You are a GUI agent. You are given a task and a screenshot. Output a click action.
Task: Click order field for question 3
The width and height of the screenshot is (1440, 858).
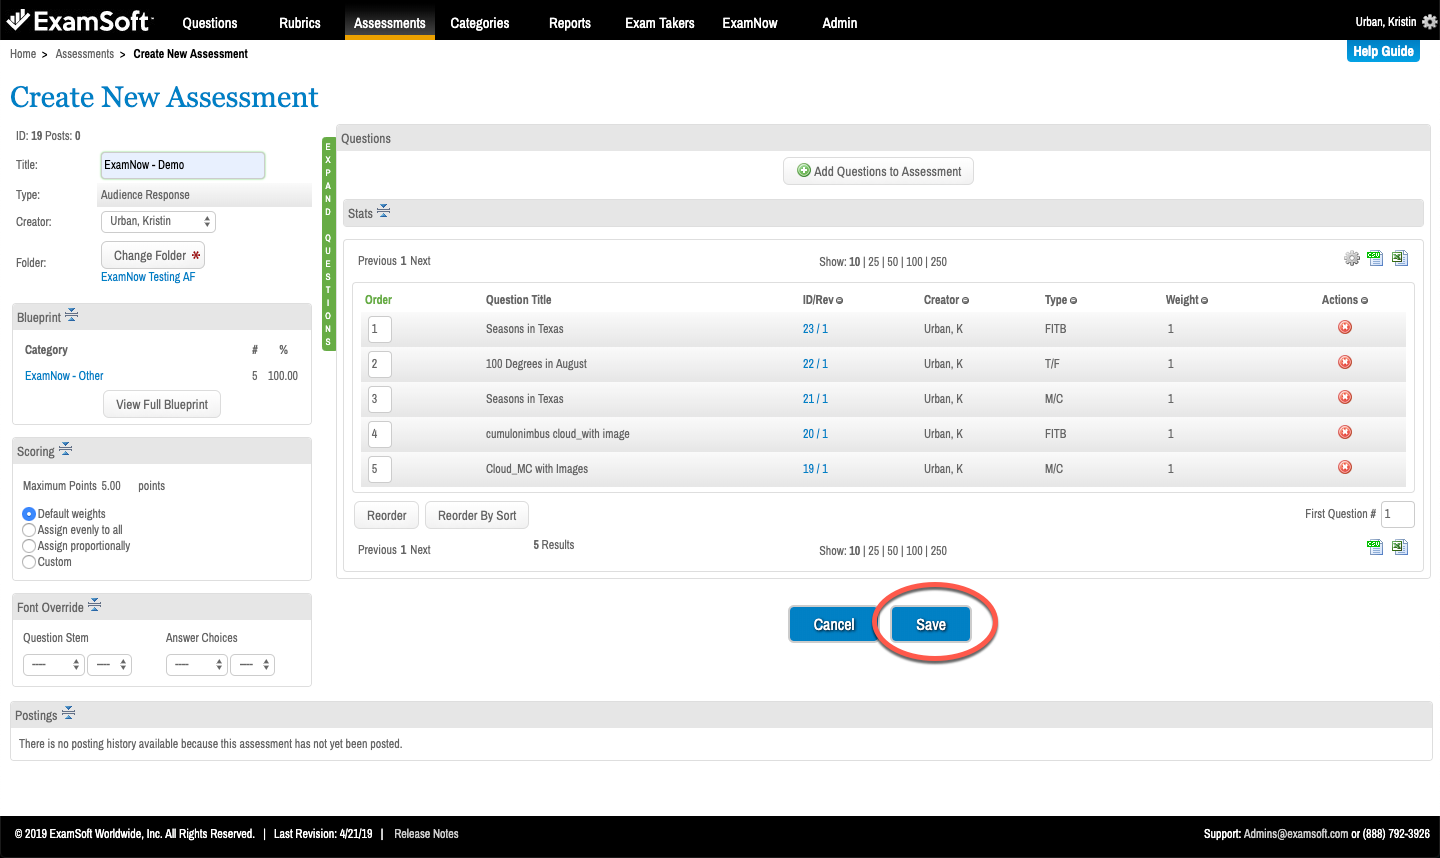(x=380, y=399)
